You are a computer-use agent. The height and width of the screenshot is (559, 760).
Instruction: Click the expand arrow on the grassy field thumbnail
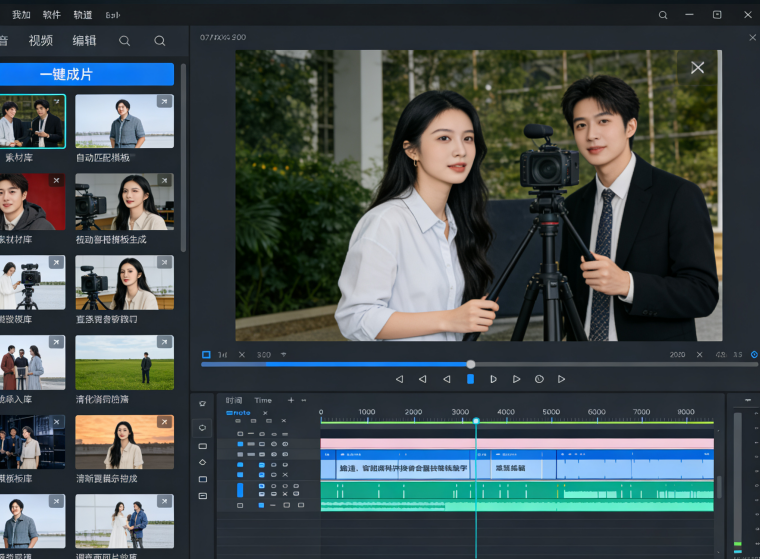pyautogui.click(x=165, y=341)
